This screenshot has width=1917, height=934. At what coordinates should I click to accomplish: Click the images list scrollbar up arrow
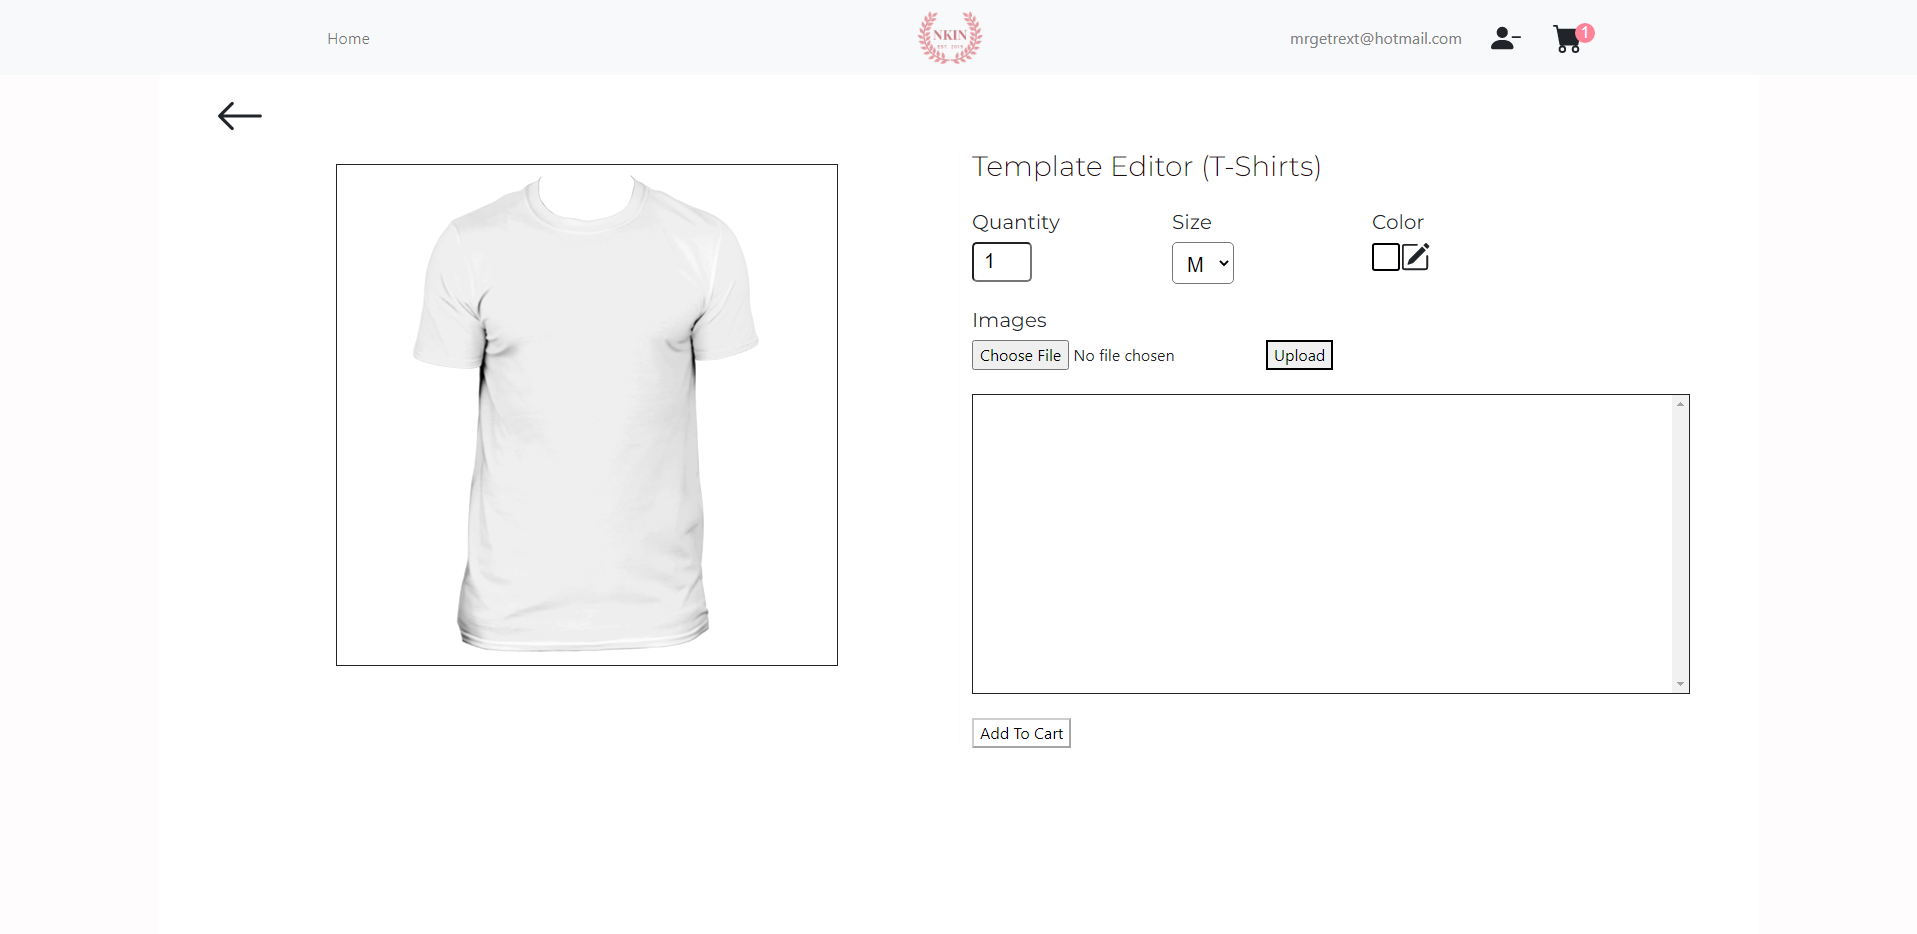click(1680, 404)
